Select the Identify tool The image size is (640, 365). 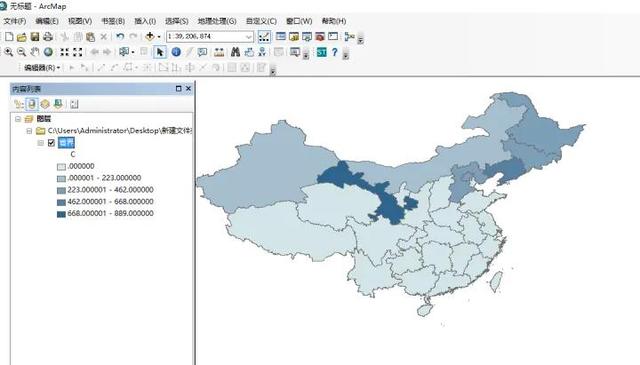(x=176, y=52)
